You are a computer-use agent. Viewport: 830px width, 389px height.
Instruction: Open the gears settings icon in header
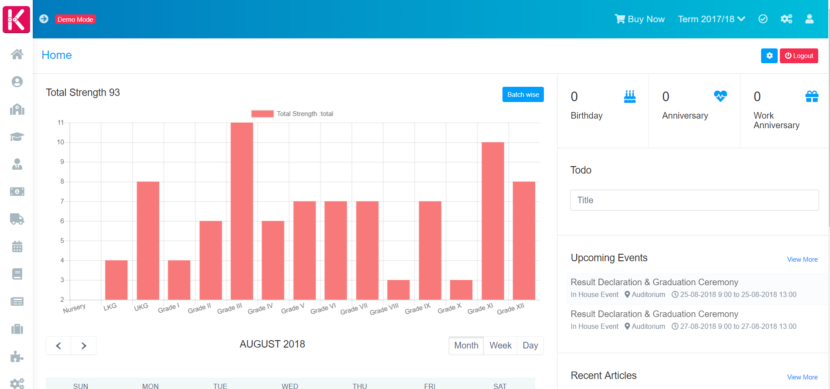tap(787, 19)
